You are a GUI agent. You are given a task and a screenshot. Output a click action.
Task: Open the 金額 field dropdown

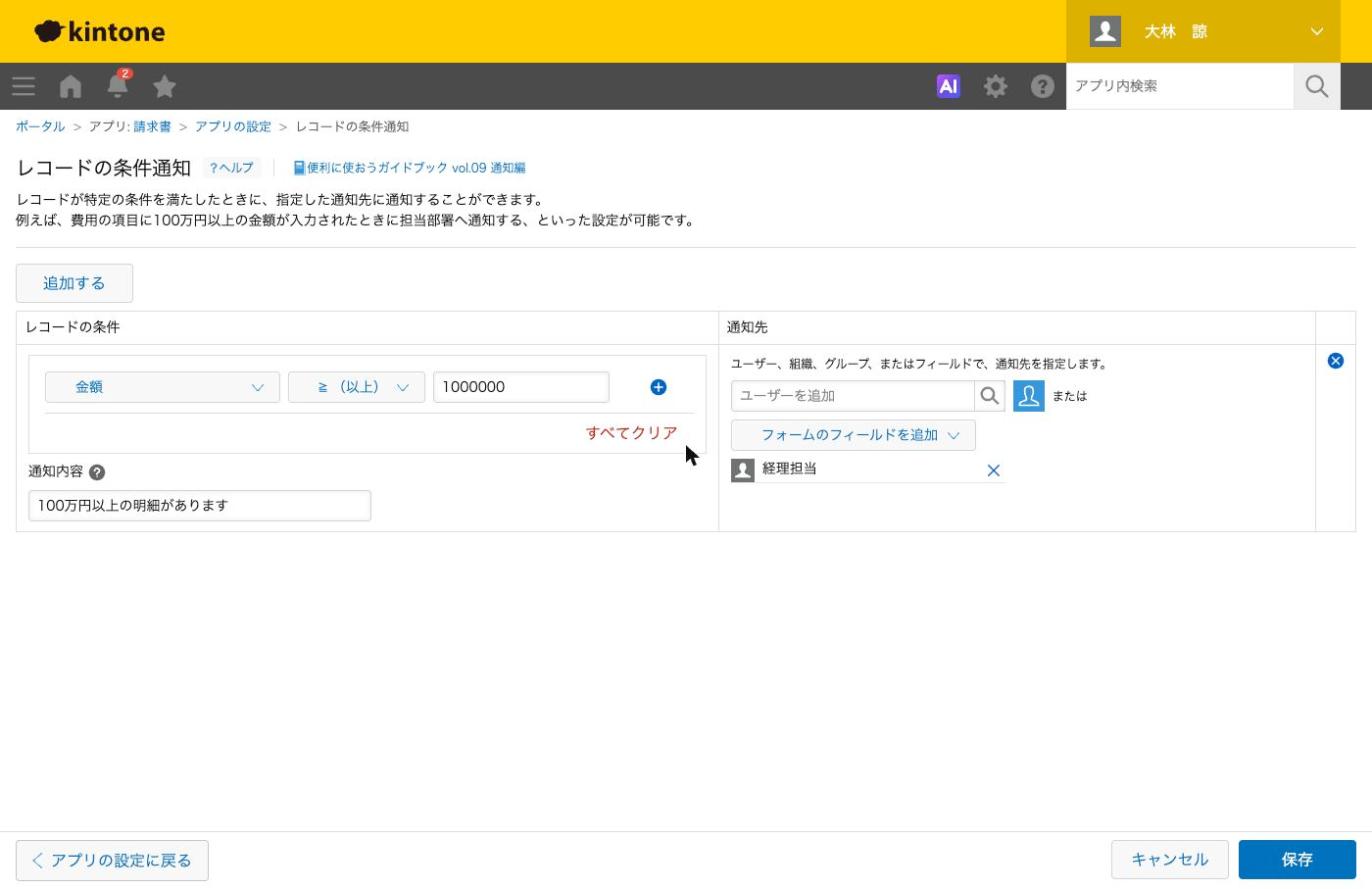point(162,387)
